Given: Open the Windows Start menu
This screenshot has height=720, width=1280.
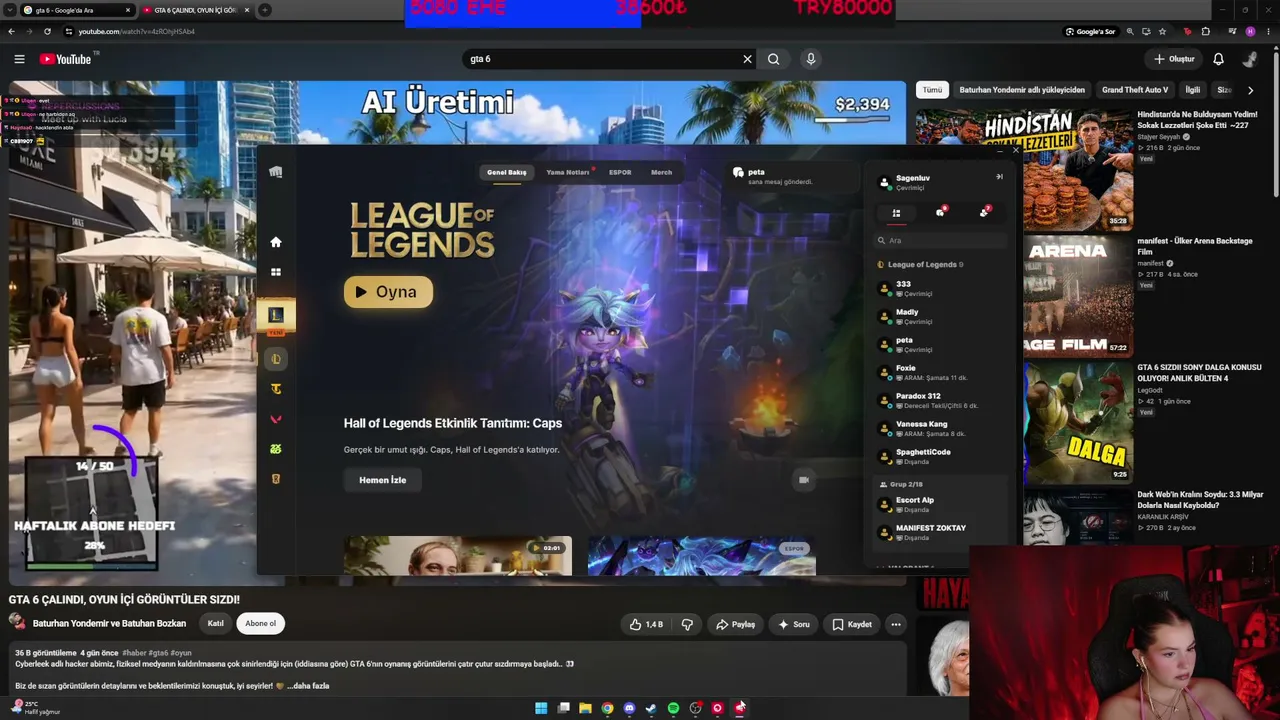Looking at the screenshot, I should coord(541,708).
